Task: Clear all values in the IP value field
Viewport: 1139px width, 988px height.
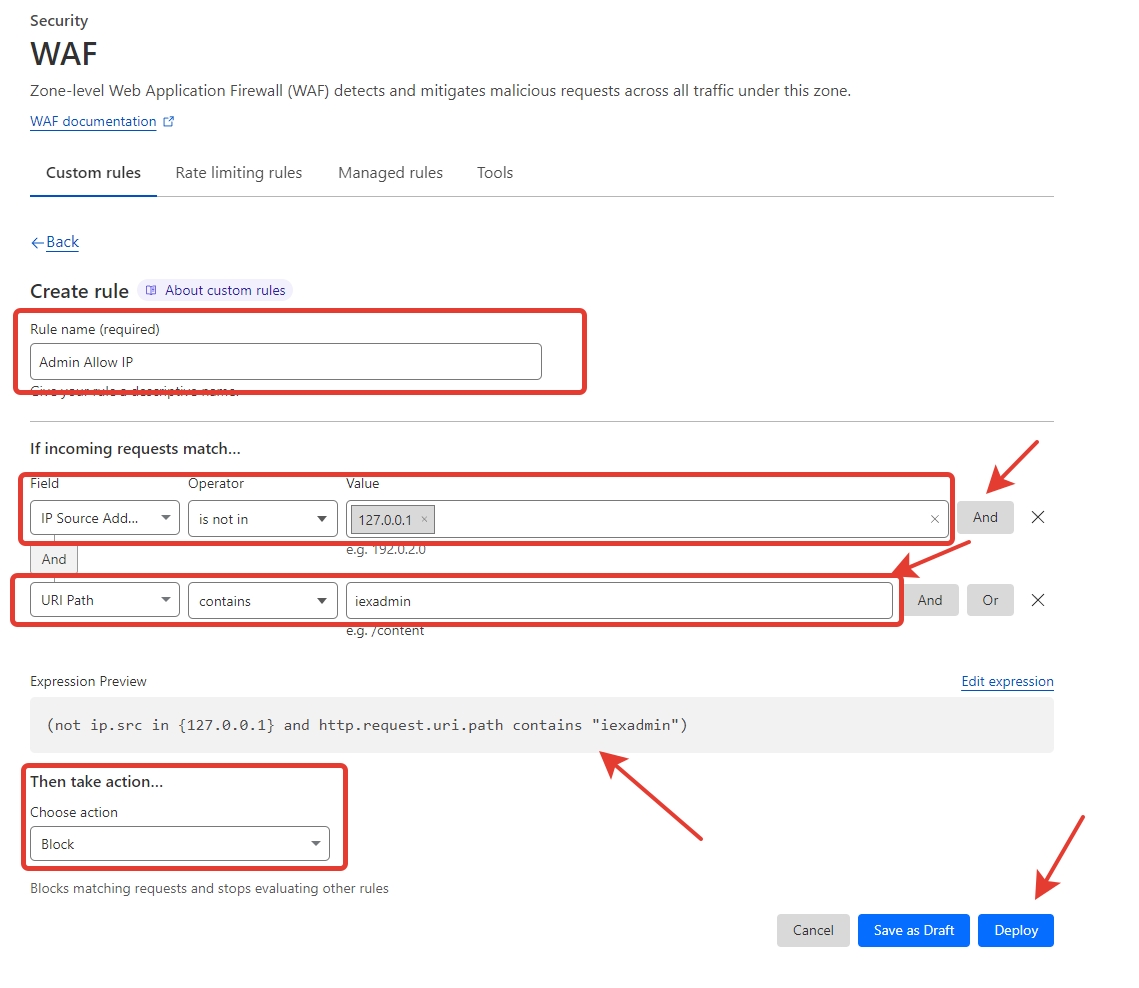Action: tap(934, 519)
